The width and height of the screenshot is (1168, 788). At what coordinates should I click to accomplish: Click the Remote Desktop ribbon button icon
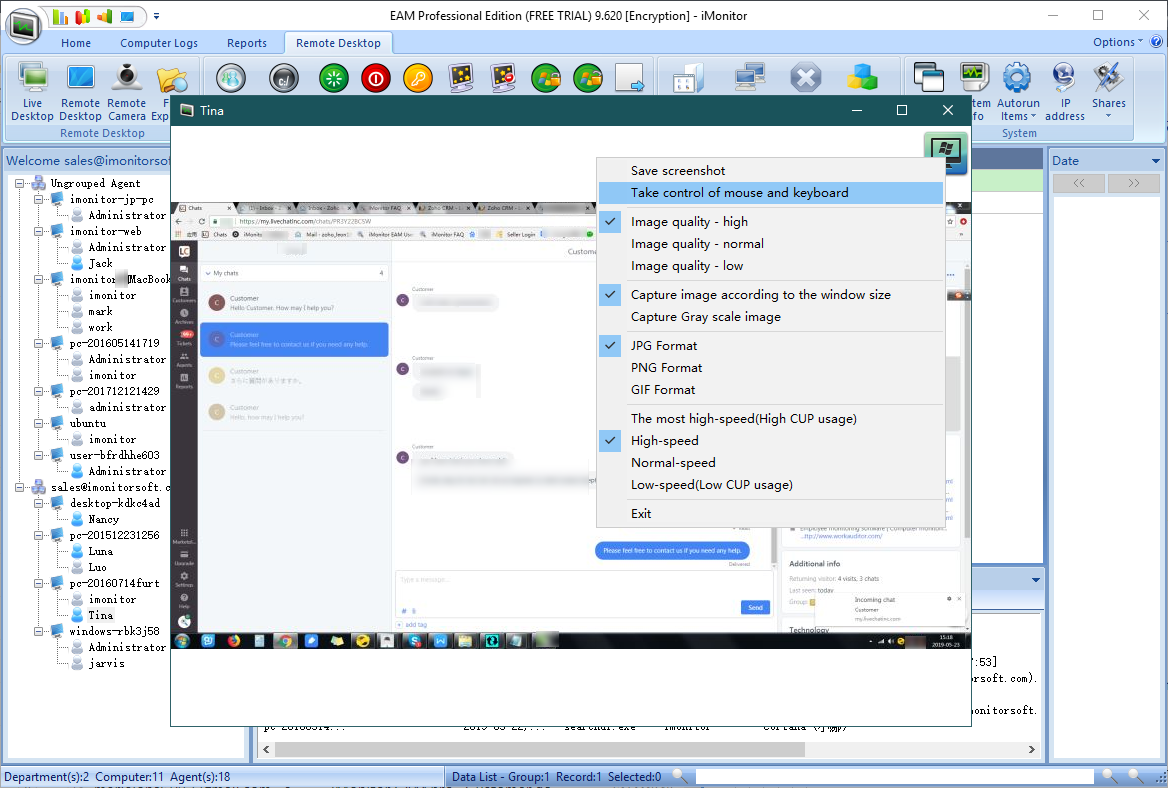click(x=80, y=77)
